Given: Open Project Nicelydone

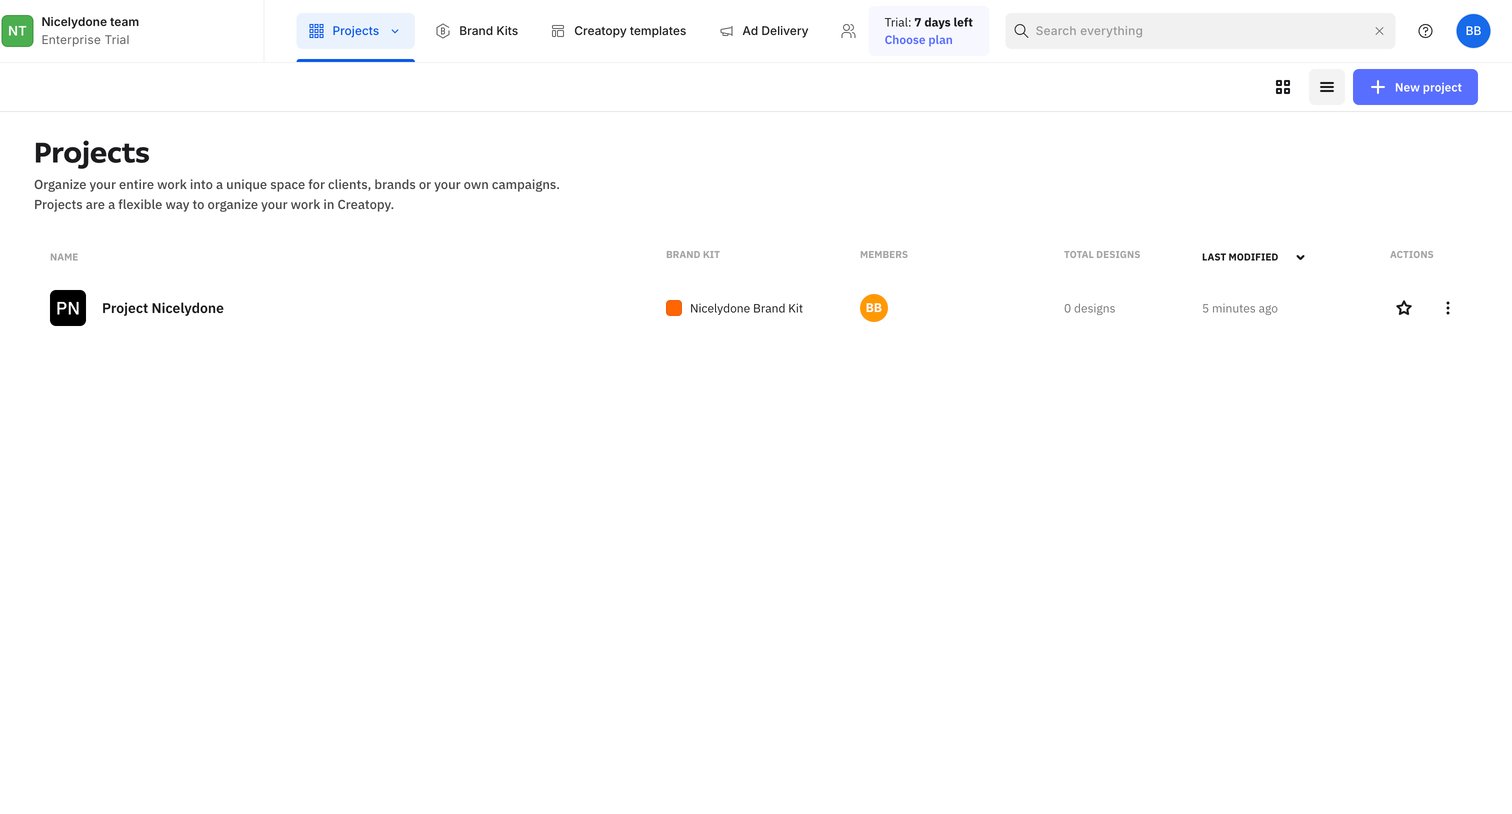Looking at the screenshot, I should (163, 308).
